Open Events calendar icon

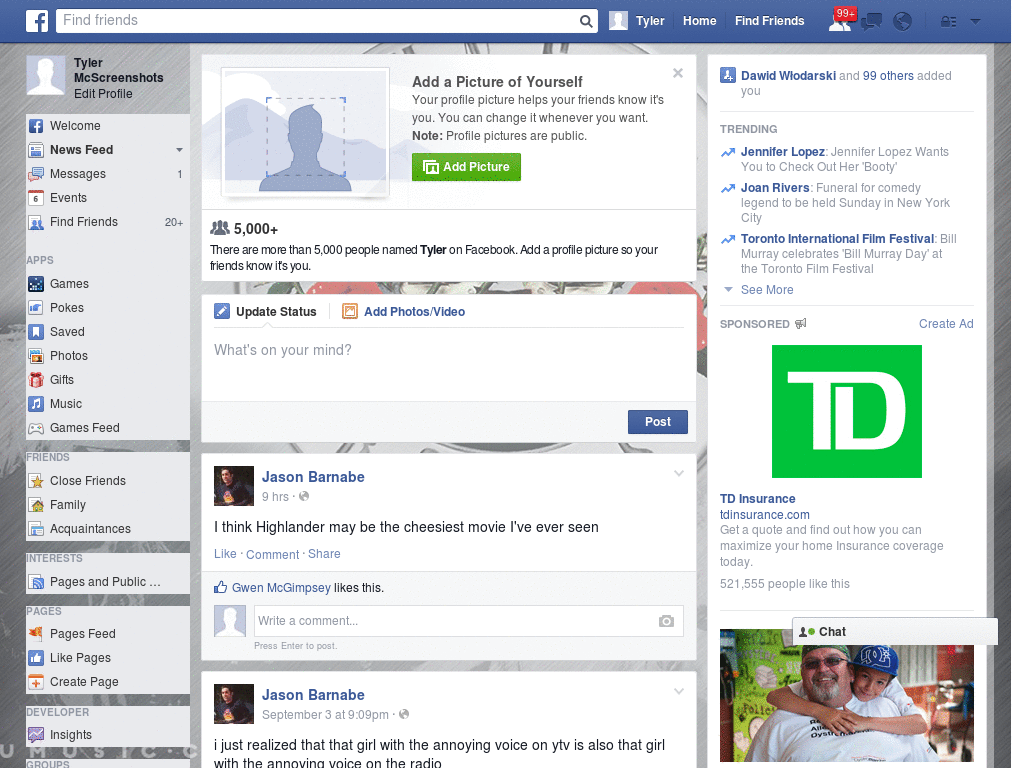point(36,198)
